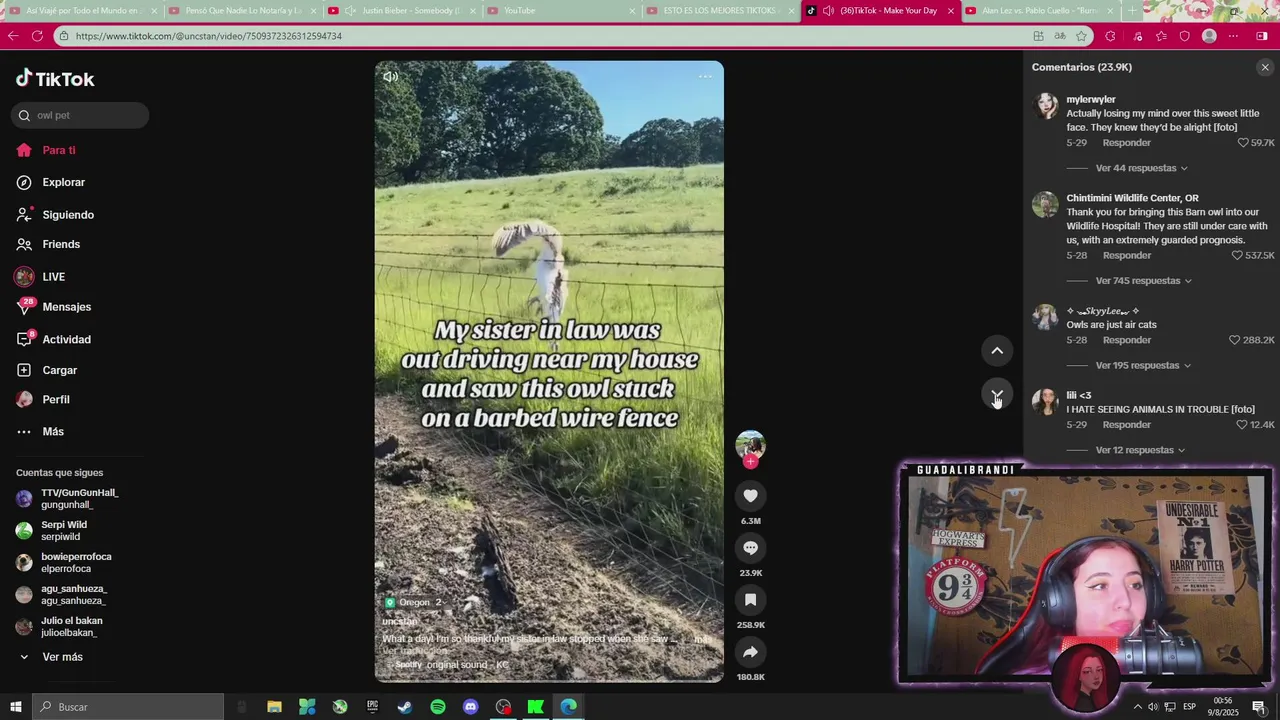This screenshot has width=1280, height=720.
Task: Open the julioelbakan_ followed account
Action: pyautogui.click(x=60, y=626)
